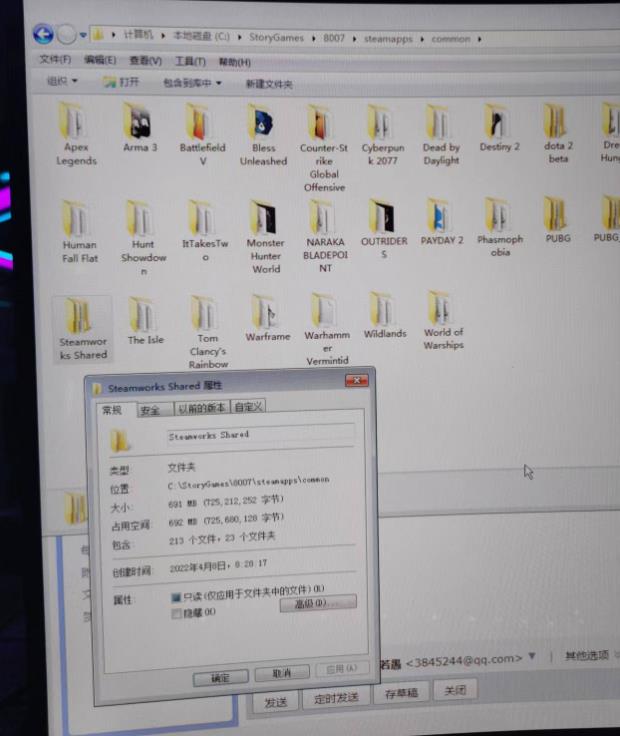This screenshot has width=620, height=736.
Task: Click the 打开 toolbar button
Action: click(x=121, y=82)
